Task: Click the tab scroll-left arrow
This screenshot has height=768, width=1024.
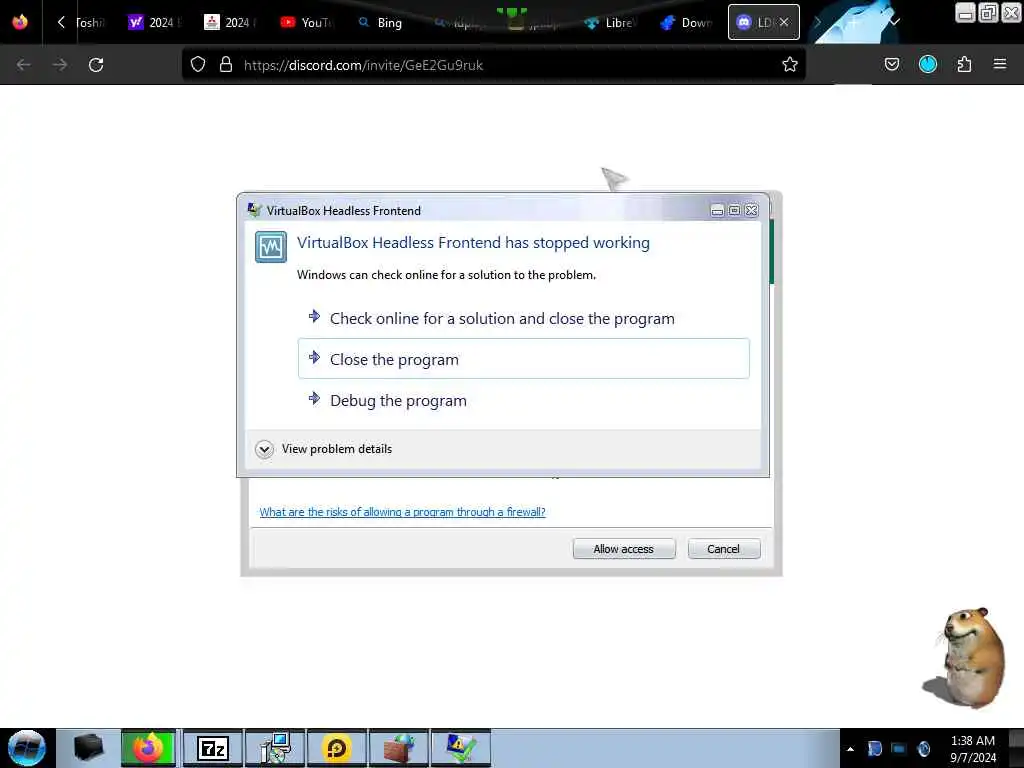Action: (61, 22)
